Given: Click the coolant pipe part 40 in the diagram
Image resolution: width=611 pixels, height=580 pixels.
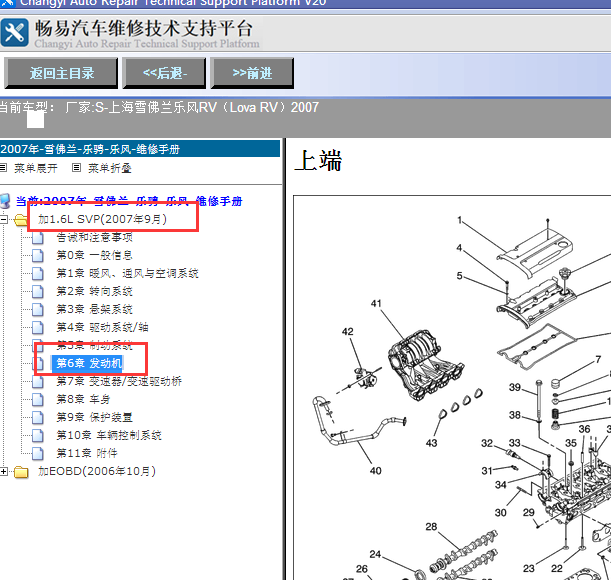Looking at the screenshot, I should coord(357,421).
